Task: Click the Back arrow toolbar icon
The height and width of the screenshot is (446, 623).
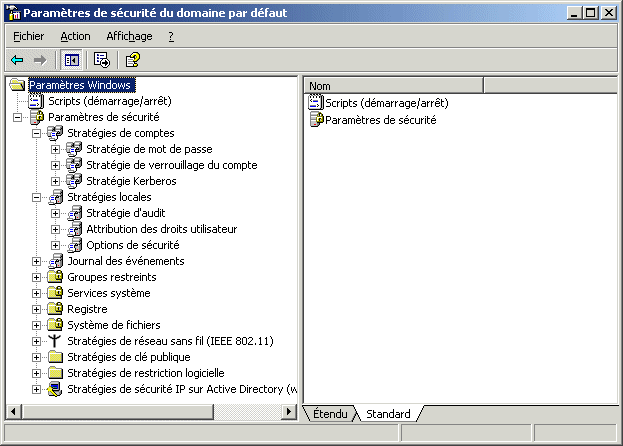Action: 17,60
